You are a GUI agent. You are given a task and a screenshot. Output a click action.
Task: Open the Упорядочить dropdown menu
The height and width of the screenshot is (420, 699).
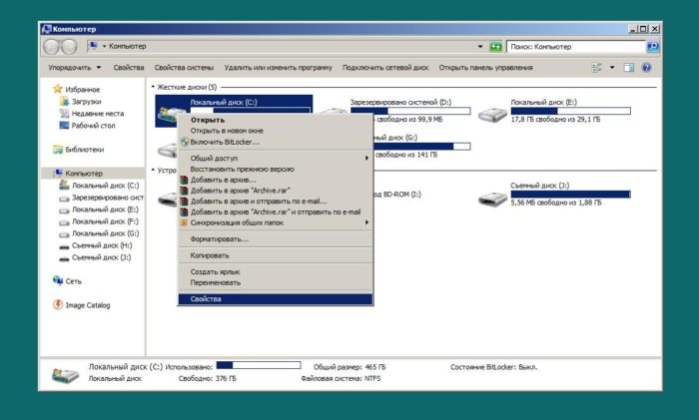point(74,68)
